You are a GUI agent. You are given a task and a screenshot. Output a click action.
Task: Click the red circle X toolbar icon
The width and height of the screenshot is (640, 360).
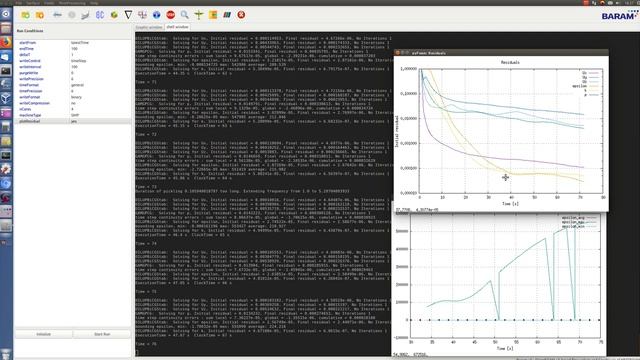pyautogui.click(x=241, y=15)
